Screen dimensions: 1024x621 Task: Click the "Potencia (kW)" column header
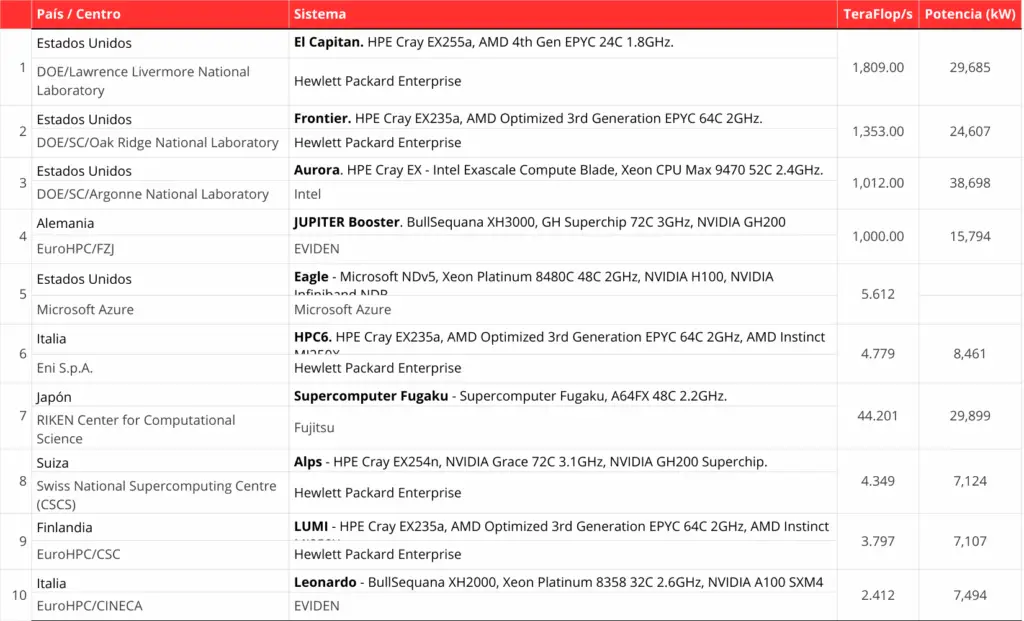969,15
